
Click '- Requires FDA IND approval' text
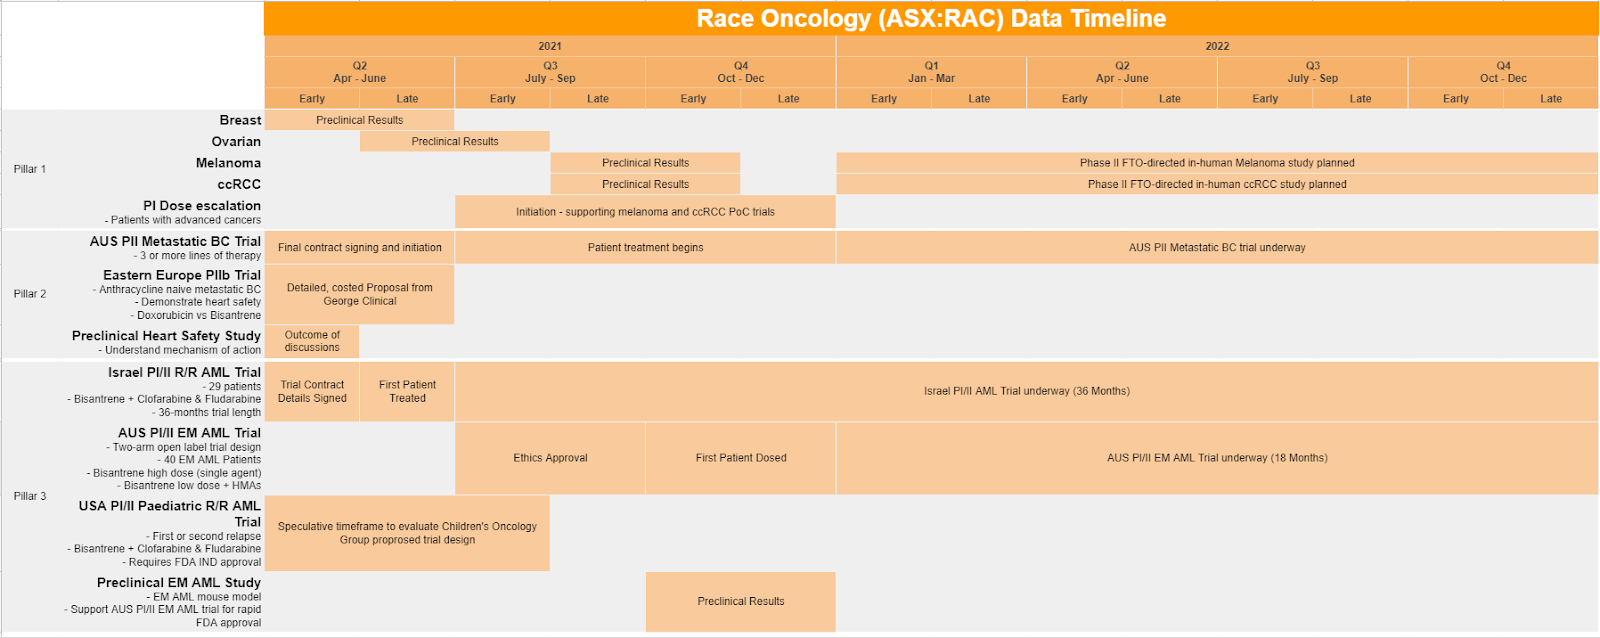pyautogui.click(x=192, y=562)
